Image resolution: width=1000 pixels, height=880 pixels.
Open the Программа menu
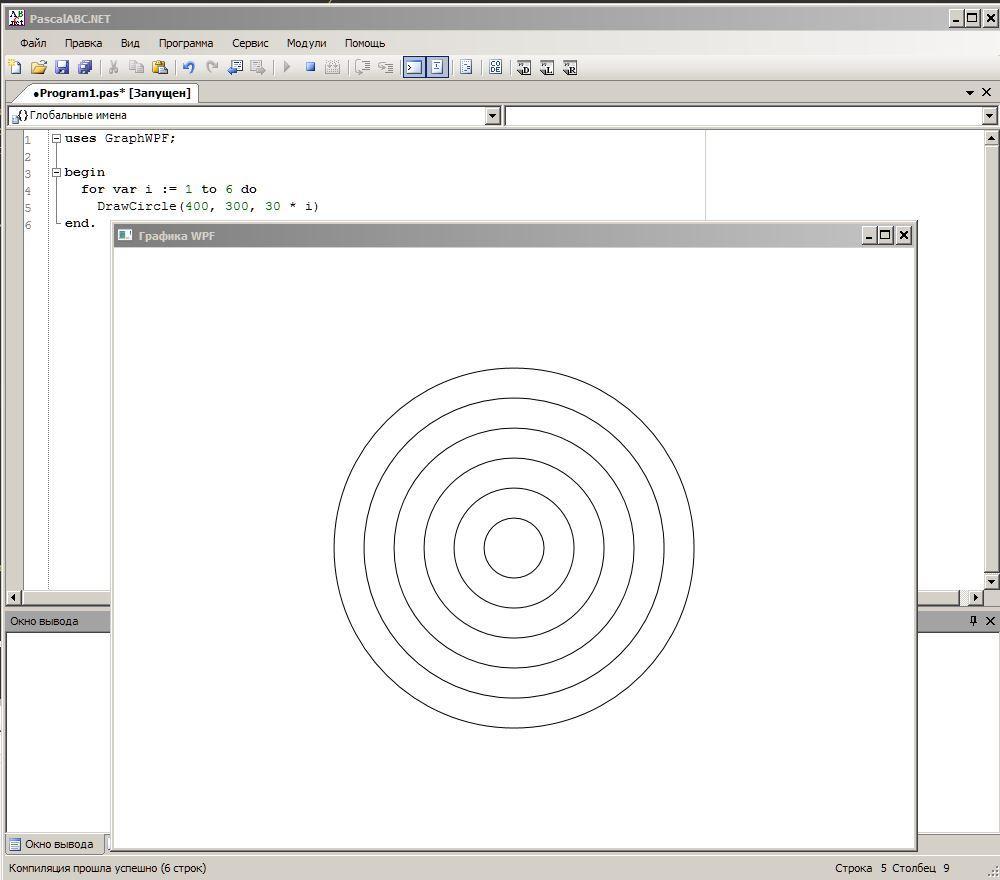pyautogui.click(x=186, y=43)
